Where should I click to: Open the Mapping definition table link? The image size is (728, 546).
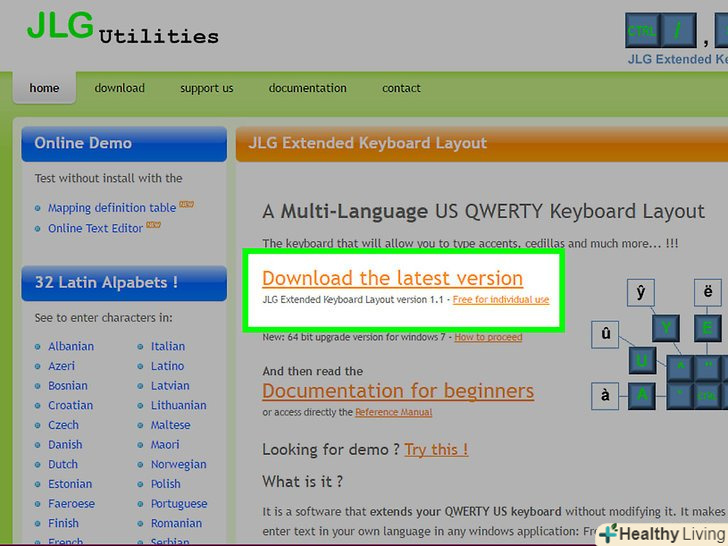(112, 208)
